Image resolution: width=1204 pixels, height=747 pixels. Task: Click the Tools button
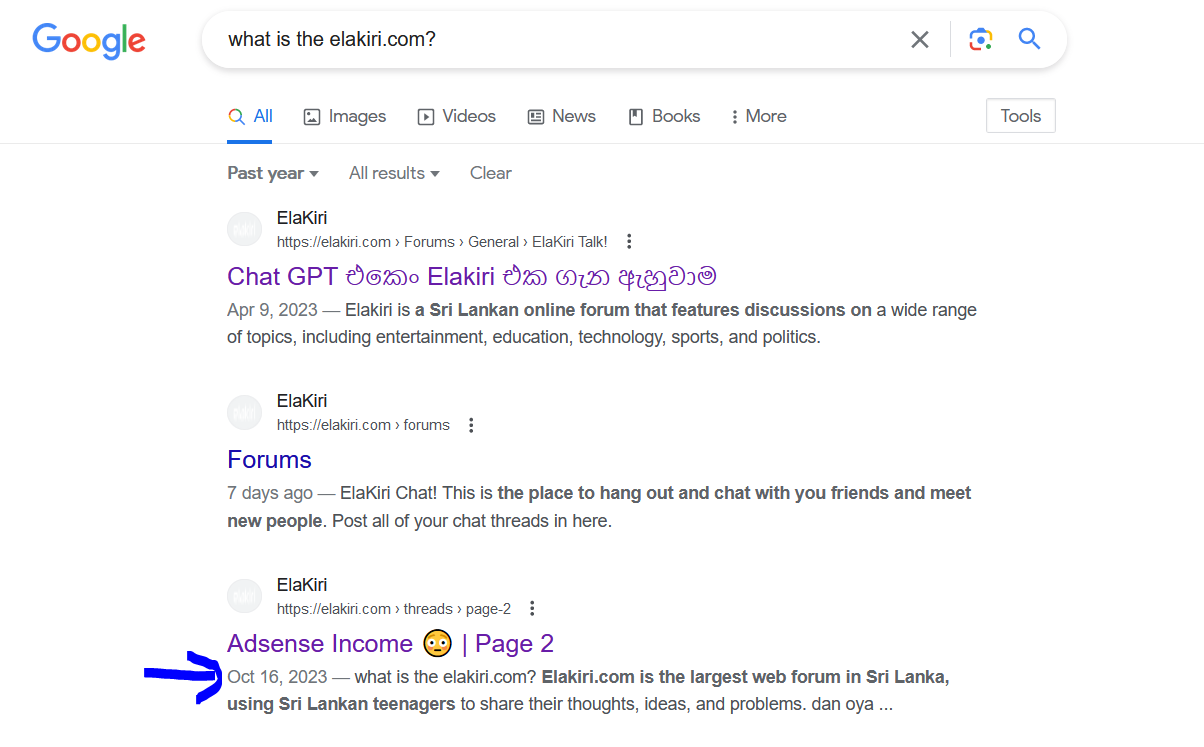coord(1020,116)
